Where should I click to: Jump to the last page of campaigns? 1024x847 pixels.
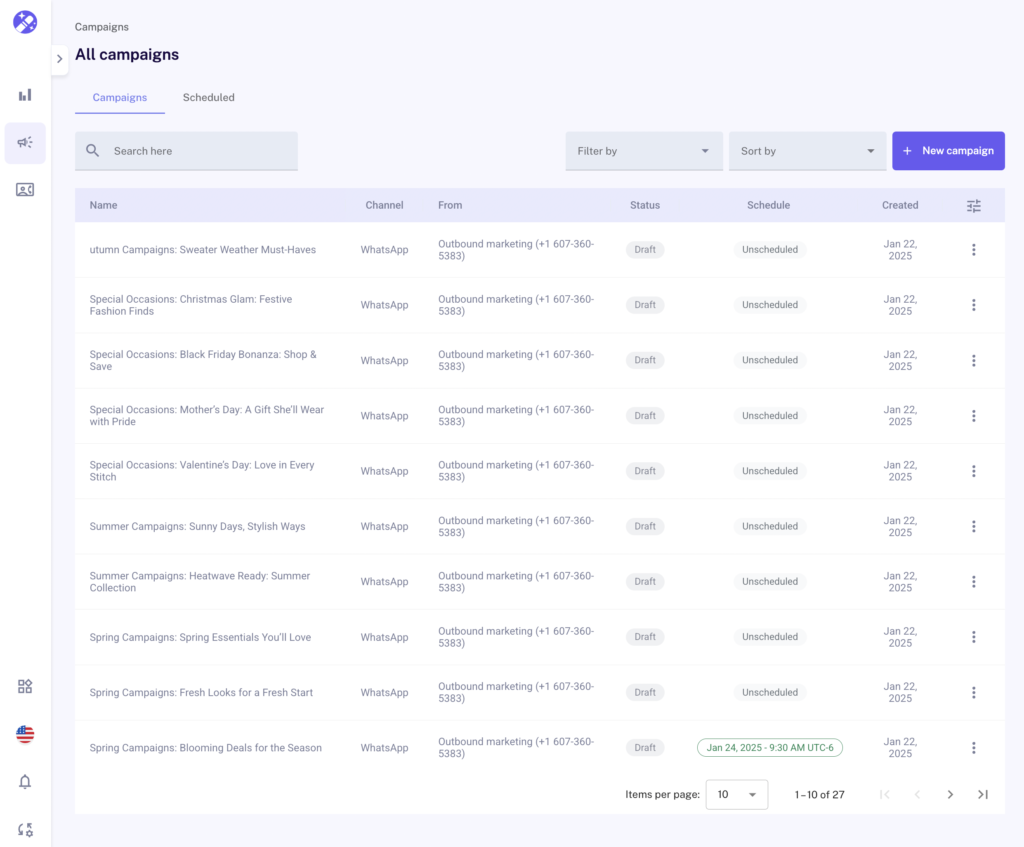tap(982, 795)
